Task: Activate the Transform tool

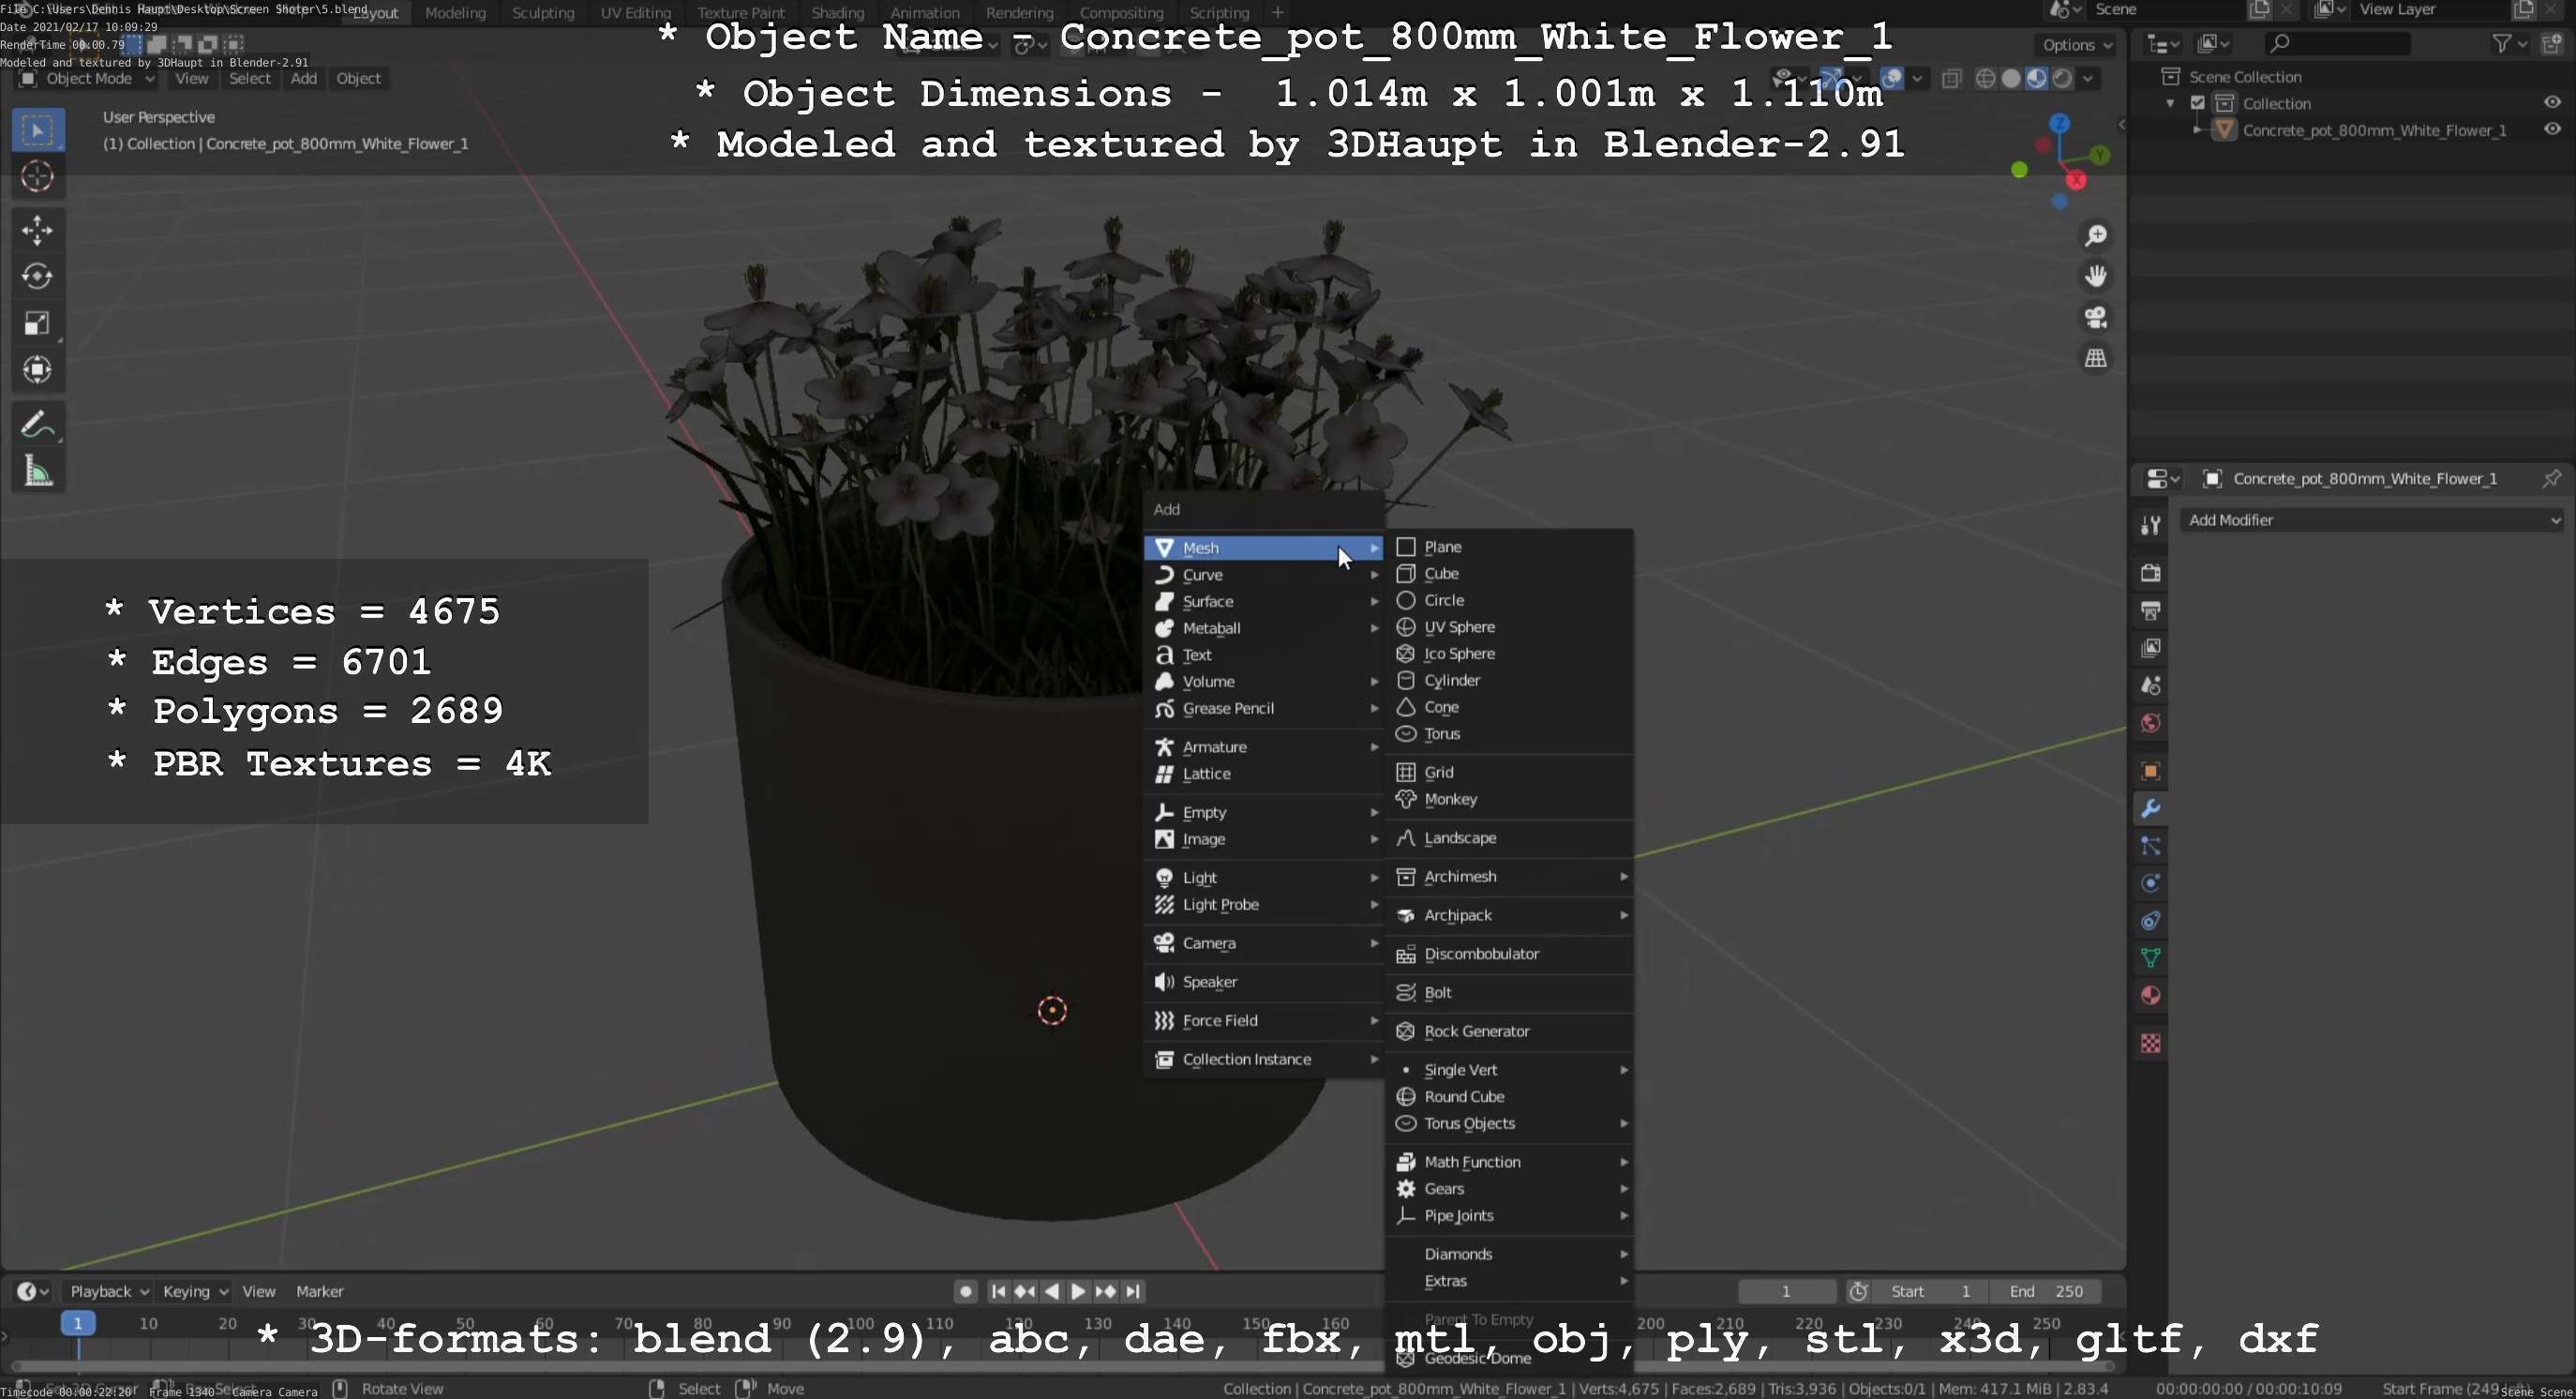Action: click(37, 370)
